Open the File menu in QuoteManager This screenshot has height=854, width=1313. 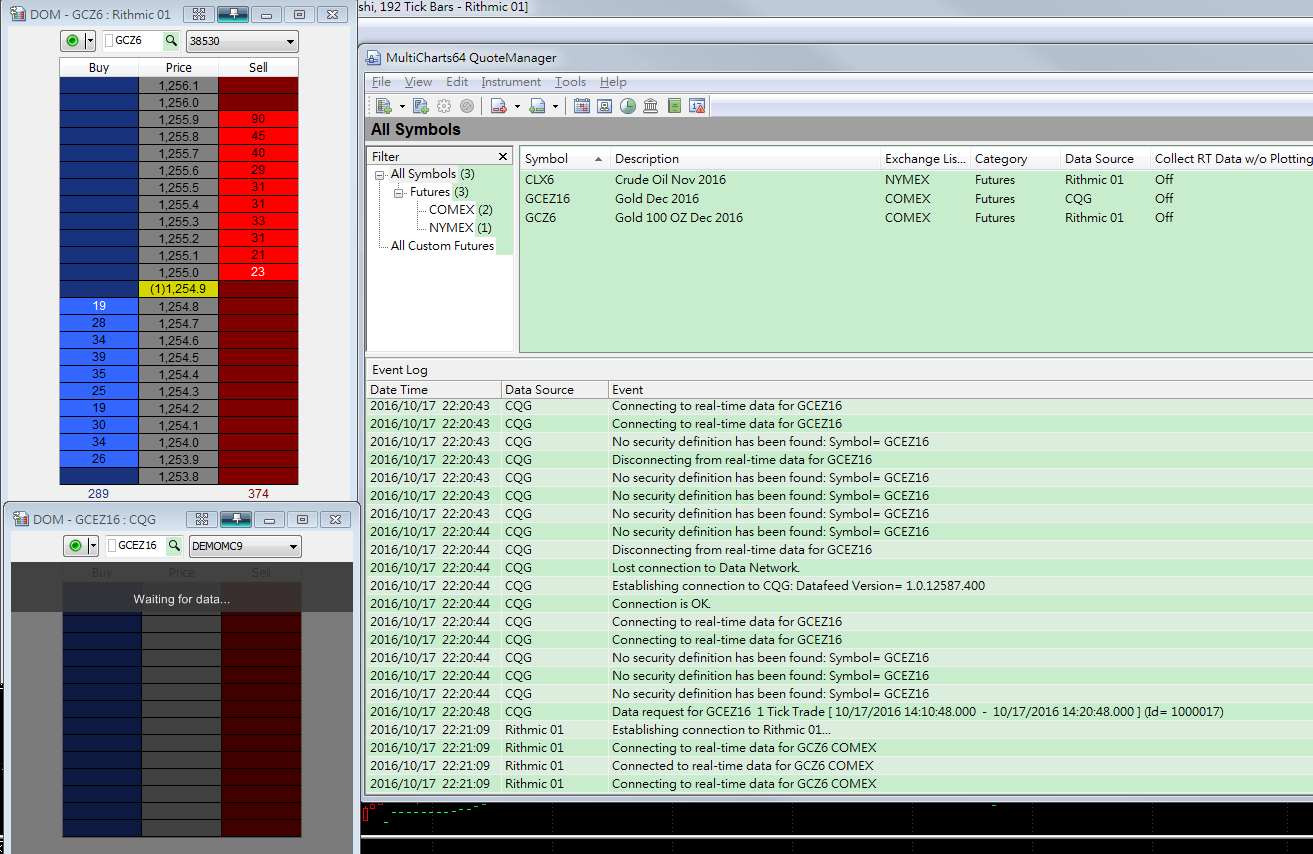coord(381,82)
